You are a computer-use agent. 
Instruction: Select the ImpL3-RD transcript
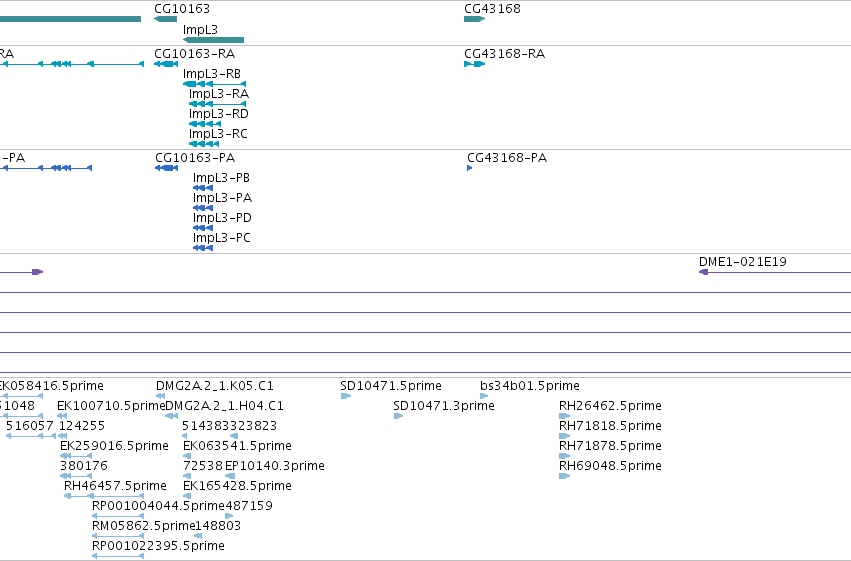205,124
